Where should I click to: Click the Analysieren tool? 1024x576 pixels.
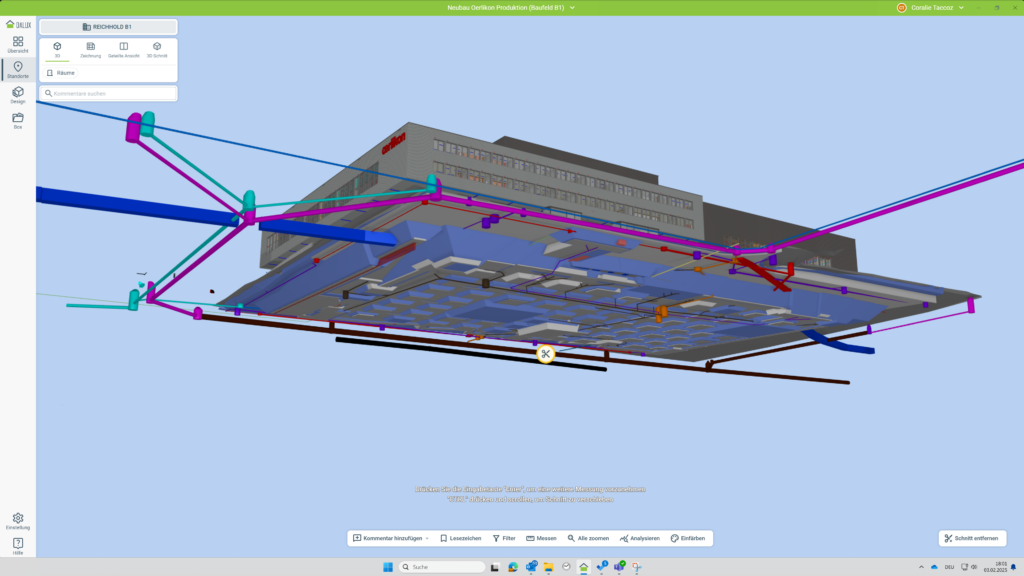[639, 538]
